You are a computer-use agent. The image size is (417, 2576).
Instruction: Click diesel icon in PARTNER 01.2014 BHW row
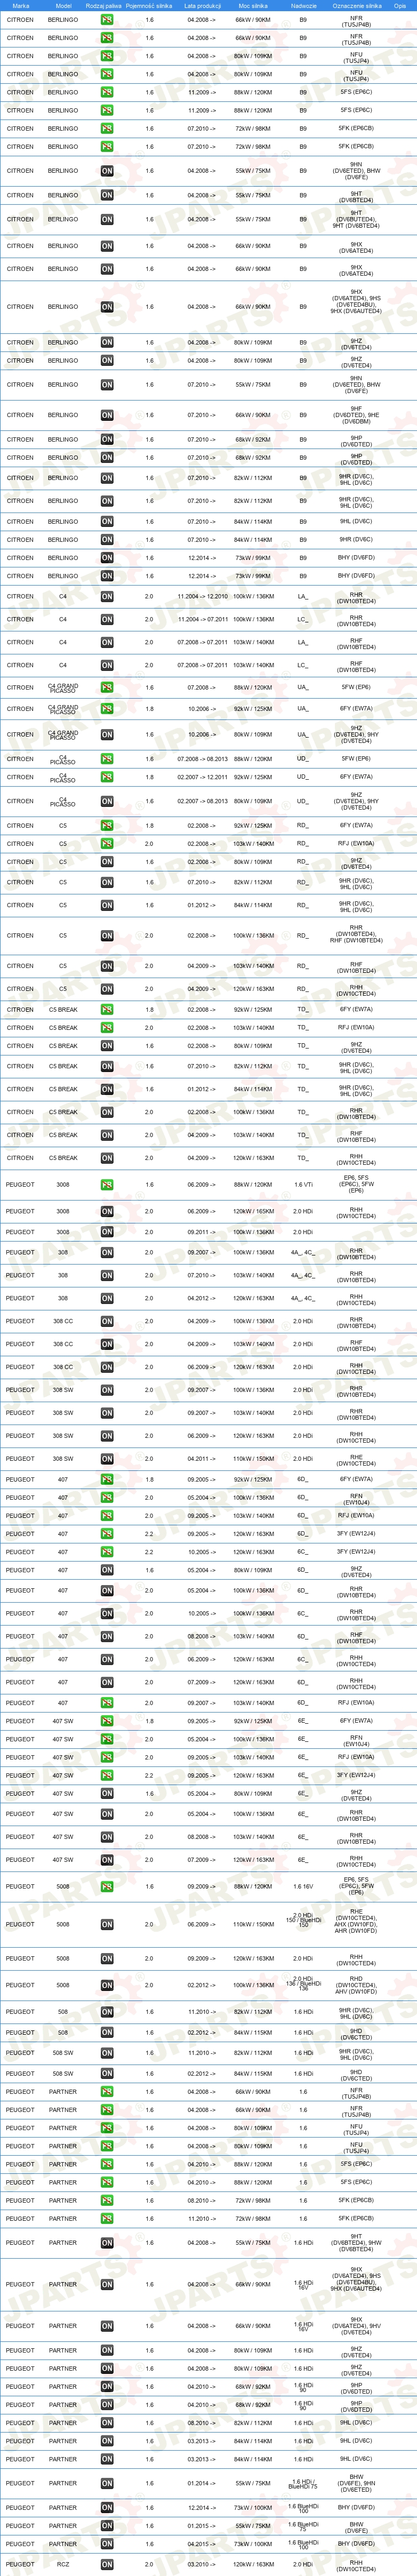pyautogui.click(x=107, y=2484)
